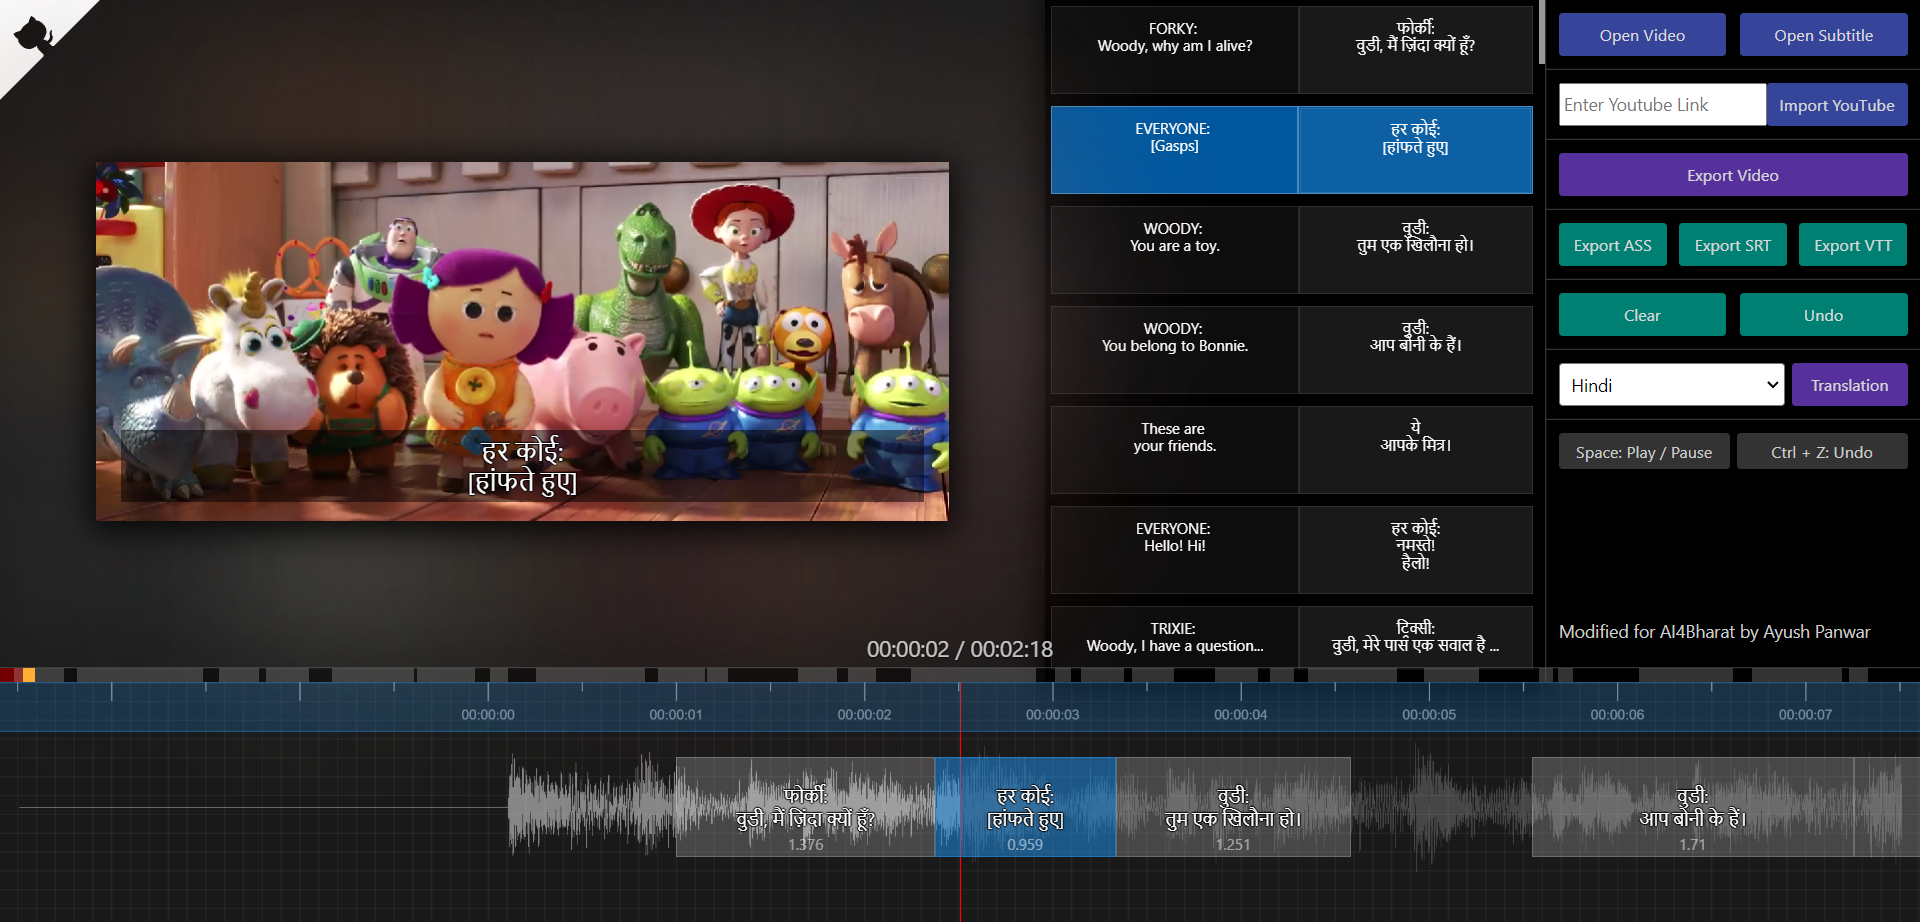Click the Open Subtitle button

(x=1823, y=35)
